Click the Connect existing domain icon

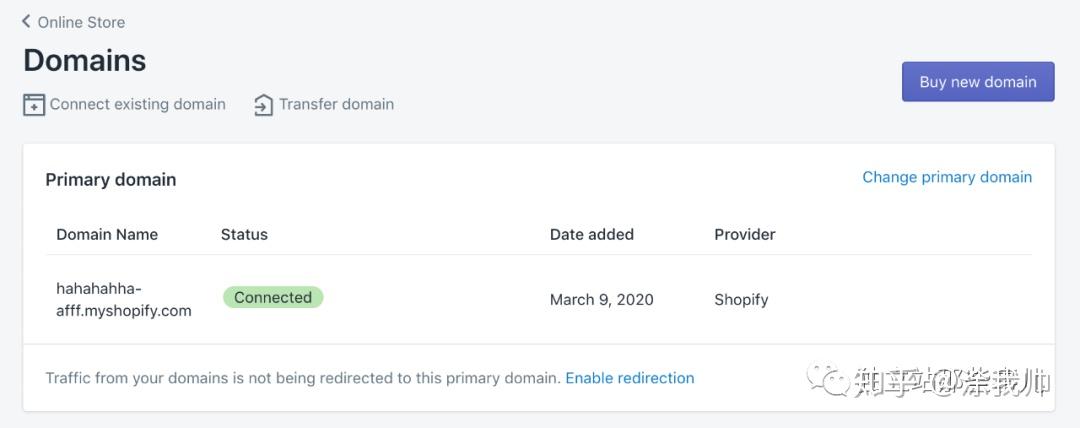(34, 105)
